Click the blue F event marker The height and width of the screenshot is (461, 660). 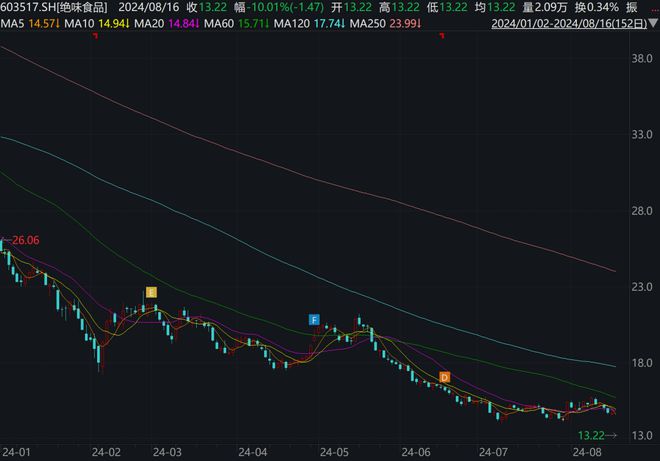(314, 320)
